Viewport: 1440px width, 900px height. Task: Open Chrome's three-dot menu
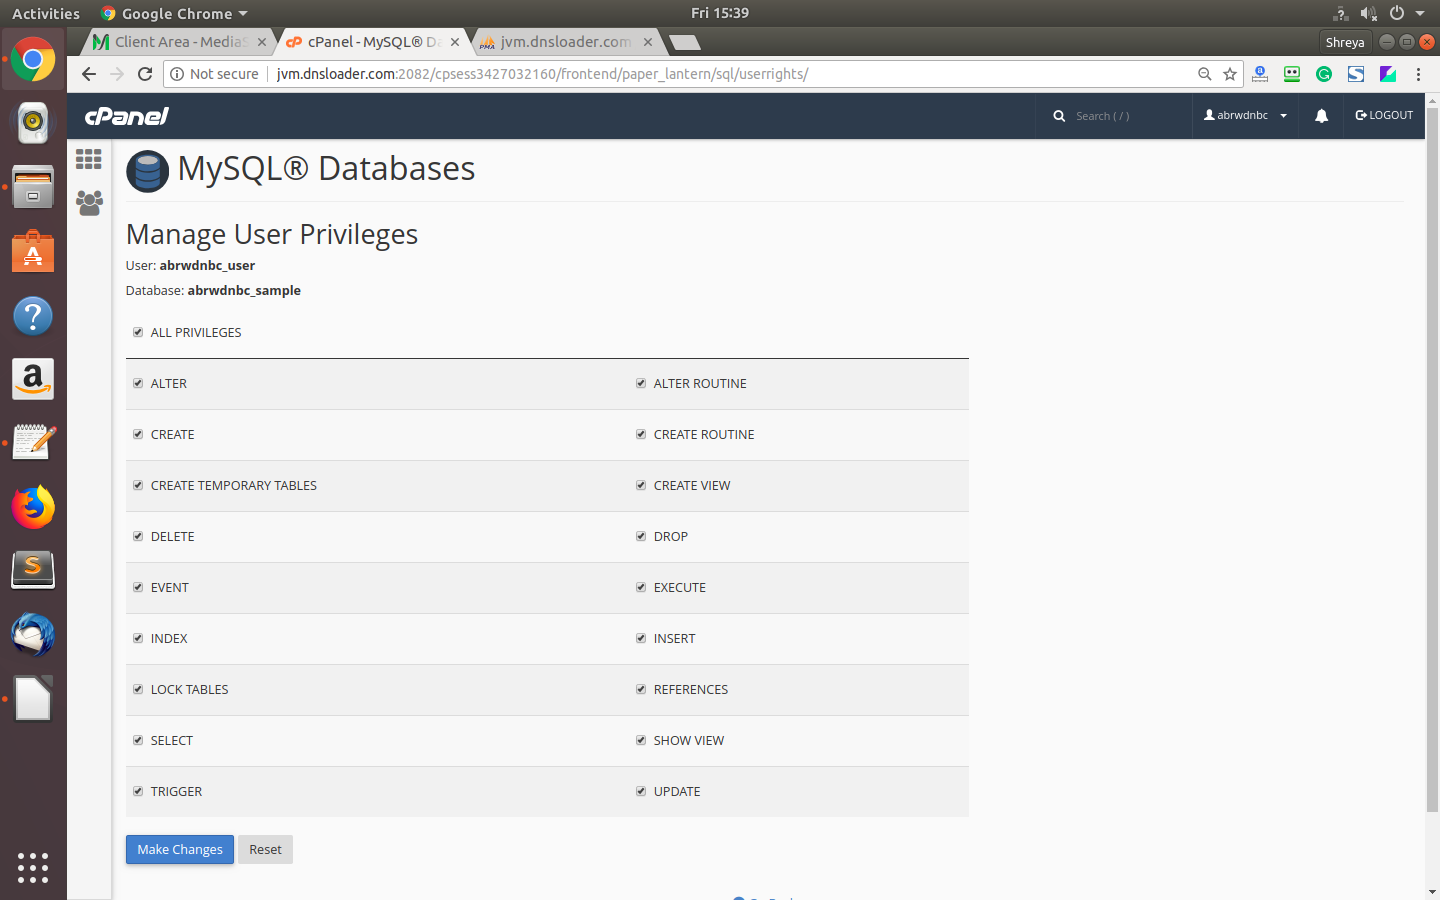coord(1418,74)
